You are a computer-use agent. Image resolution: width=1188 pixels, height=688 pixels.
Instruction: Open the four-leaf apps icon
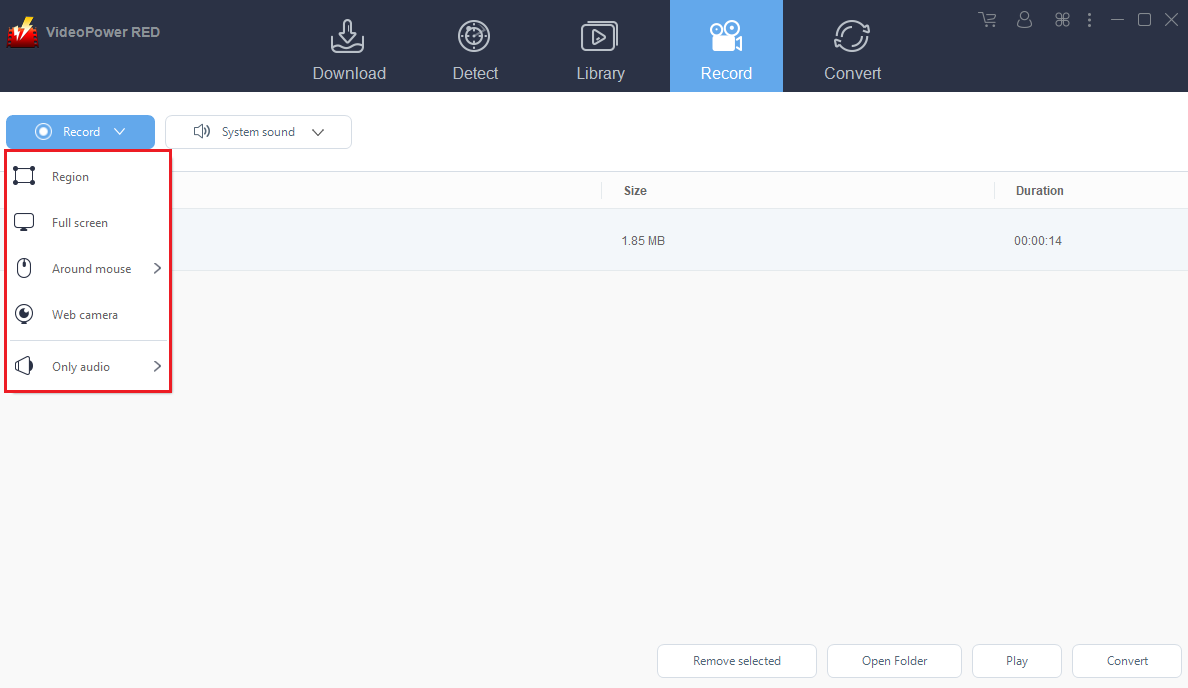pos(1062,20)
